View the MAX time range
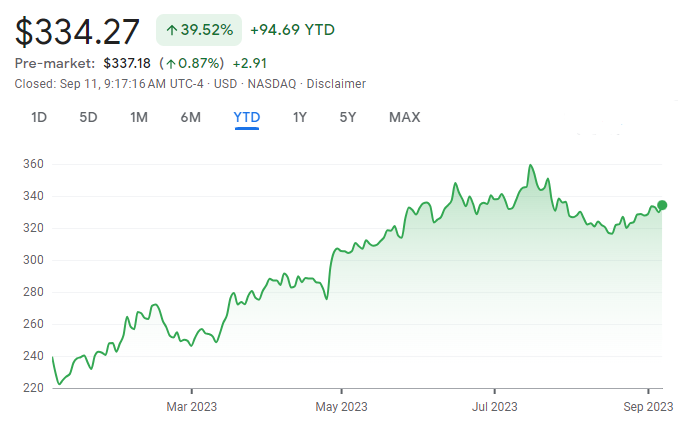Image resolution: width=700 pixels, height=431 pixels. (404, 117)
